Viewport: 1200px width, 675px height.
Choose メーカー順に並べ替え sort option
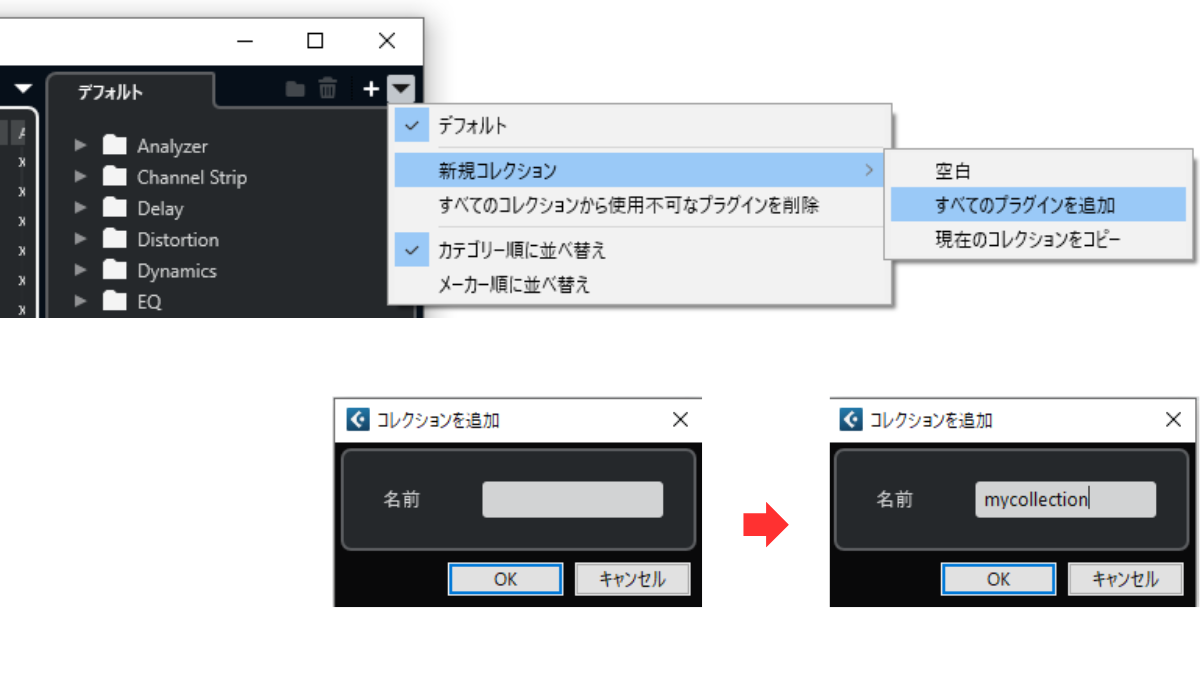514,285
